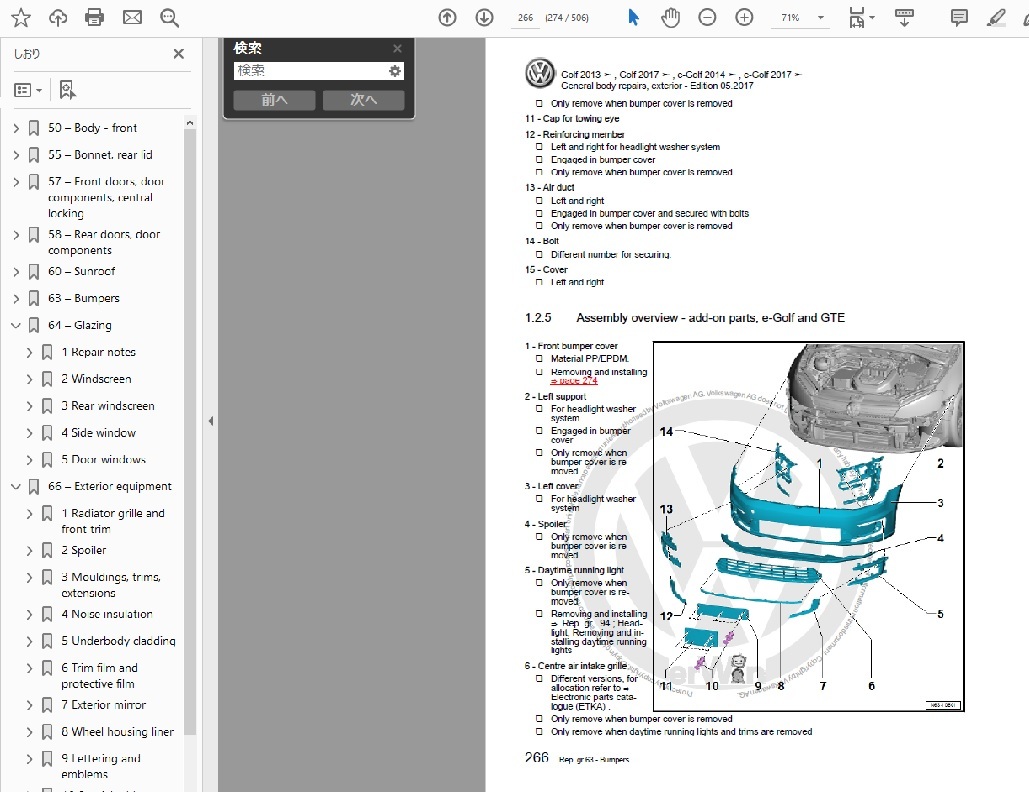
Task: Zoom in with plus icon
Action: 744,18
